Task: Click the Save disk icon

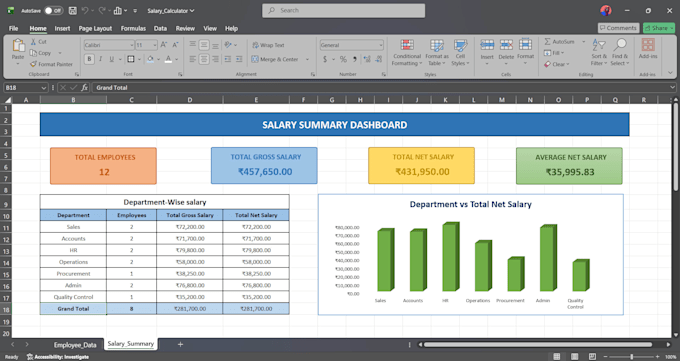Action: click(x=72, y=10)
